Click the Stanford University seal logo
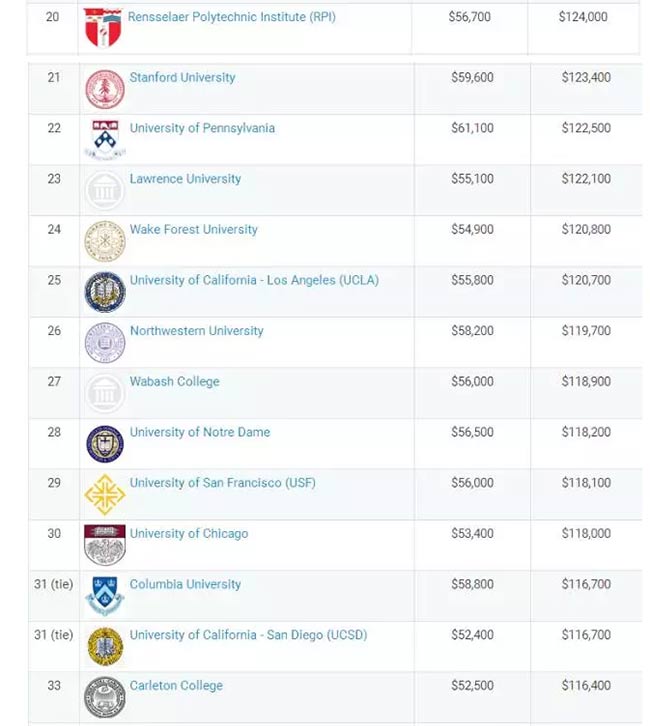Viewport: 650px width, 726px height. (x=105, y=89)
